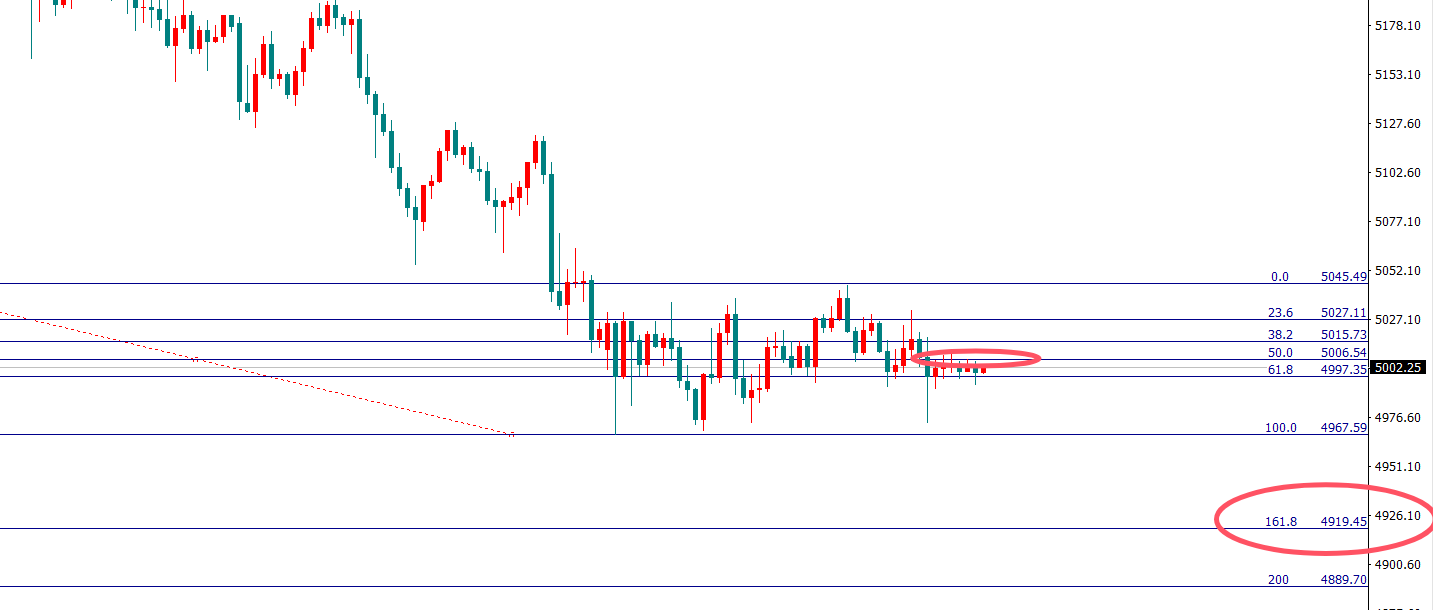Click the trendline endpoint handle near 4967.59
Viewport: 1433px width, 610px height.
pyautogui.click(x=513, y=435)
